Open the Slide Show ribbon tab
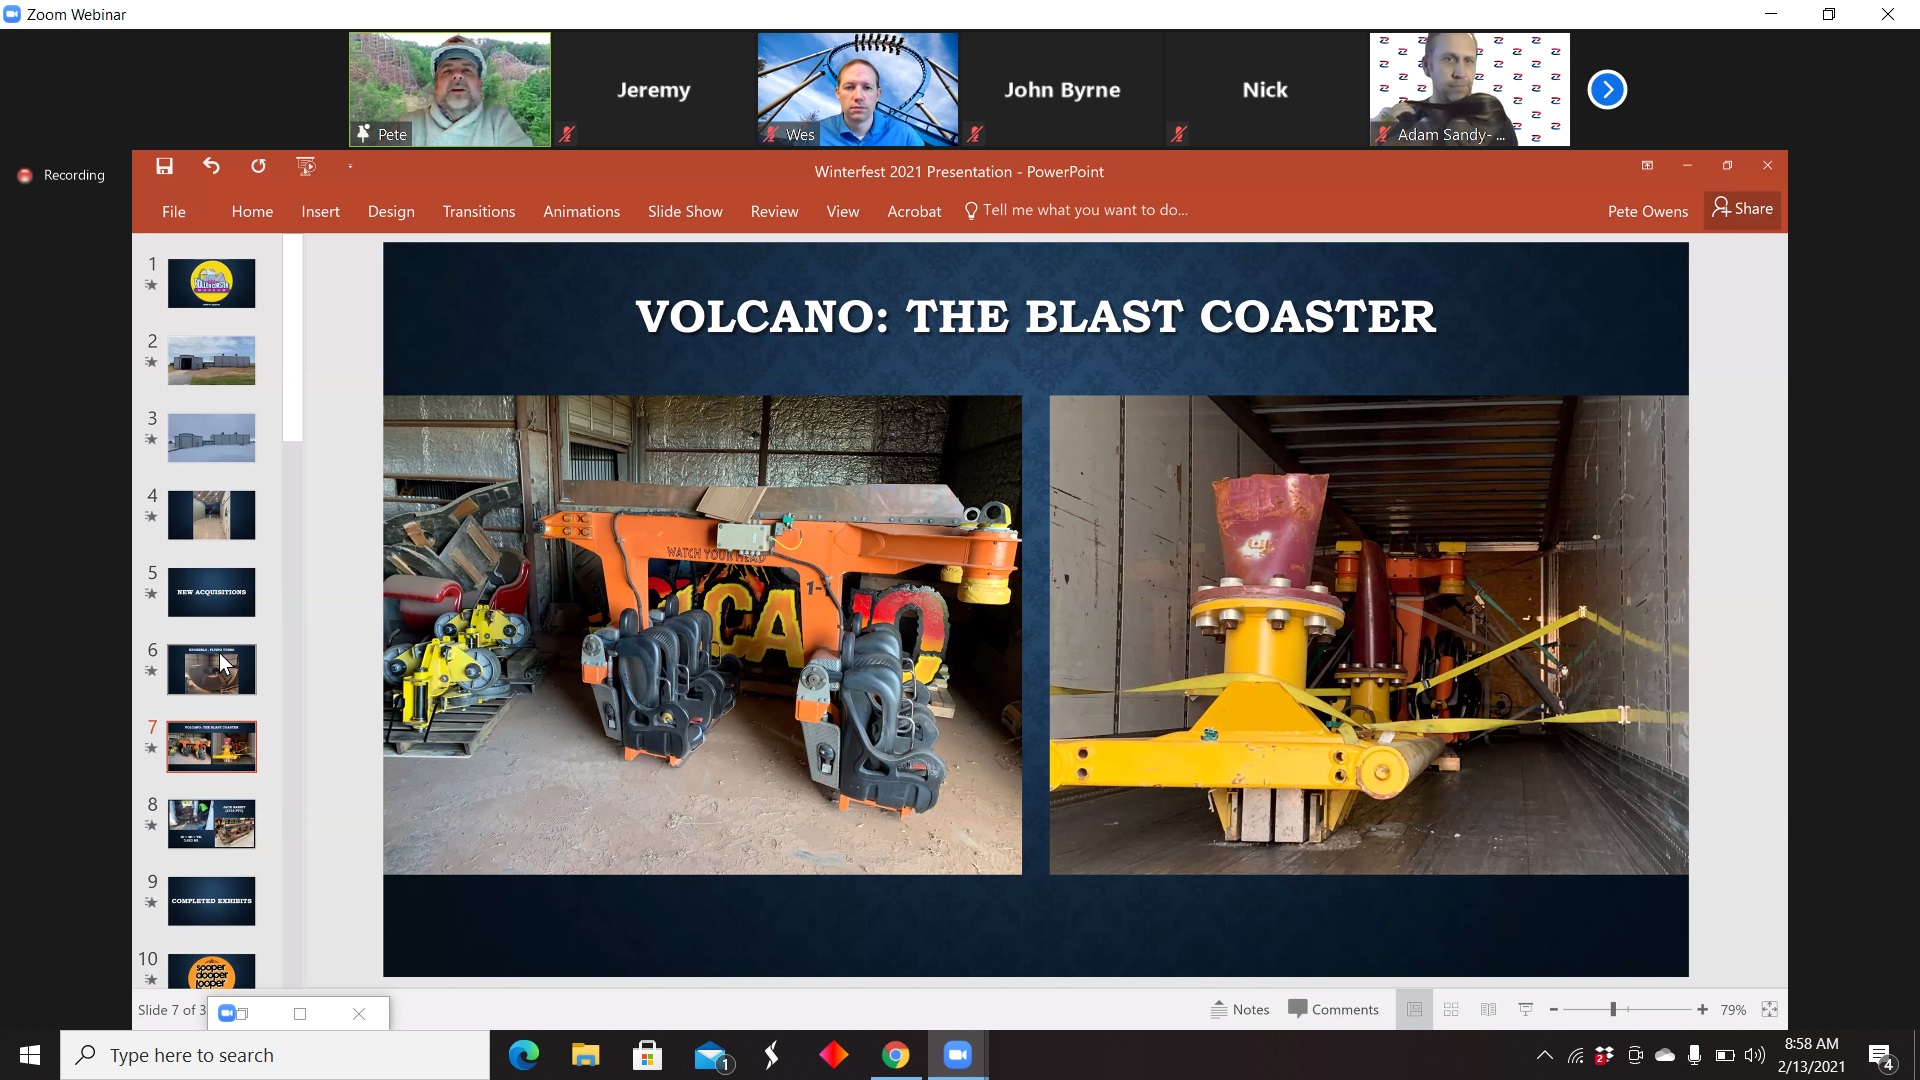Screen dimensions: 1920x1080 [685, 211]
